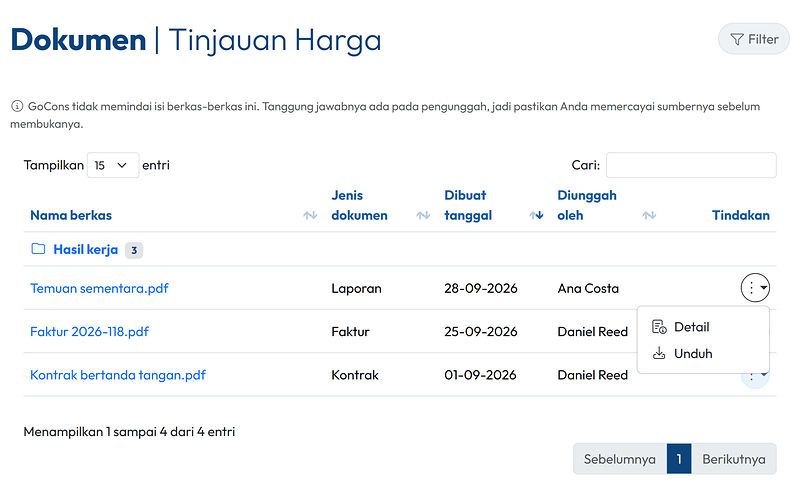Click Daniel Reed in the Faktur row
The height and width of the screenshot is (500, 800).
[x=592, y=332]
